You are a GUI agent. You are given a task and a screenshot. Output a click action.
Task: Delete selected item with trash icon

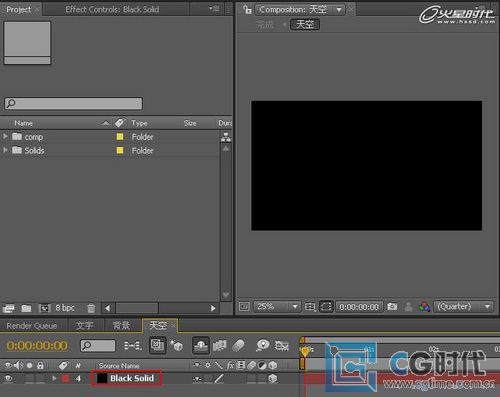pos(91,308)
